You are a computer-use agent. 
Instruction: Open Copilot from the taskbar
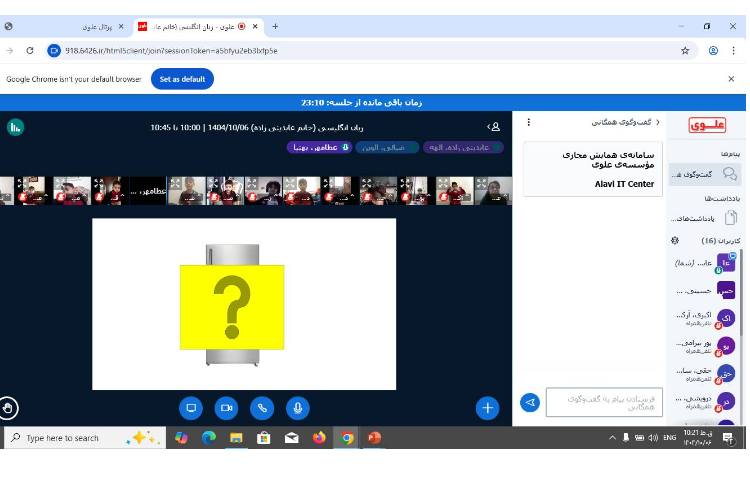point(181,438)
